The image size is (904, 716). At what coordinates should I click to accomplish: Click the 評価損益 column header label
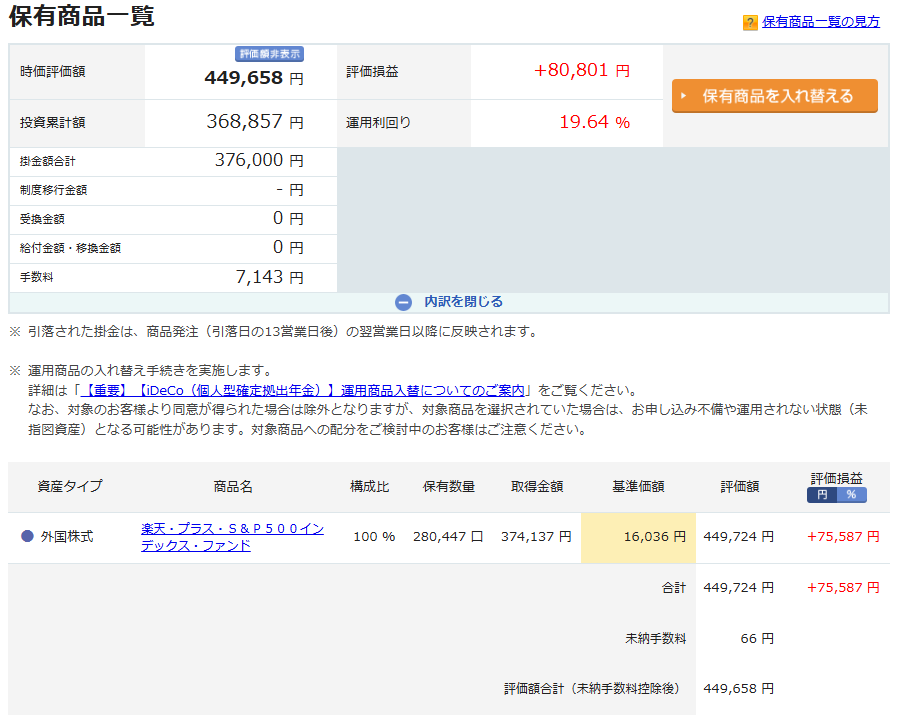pos(836,478)
